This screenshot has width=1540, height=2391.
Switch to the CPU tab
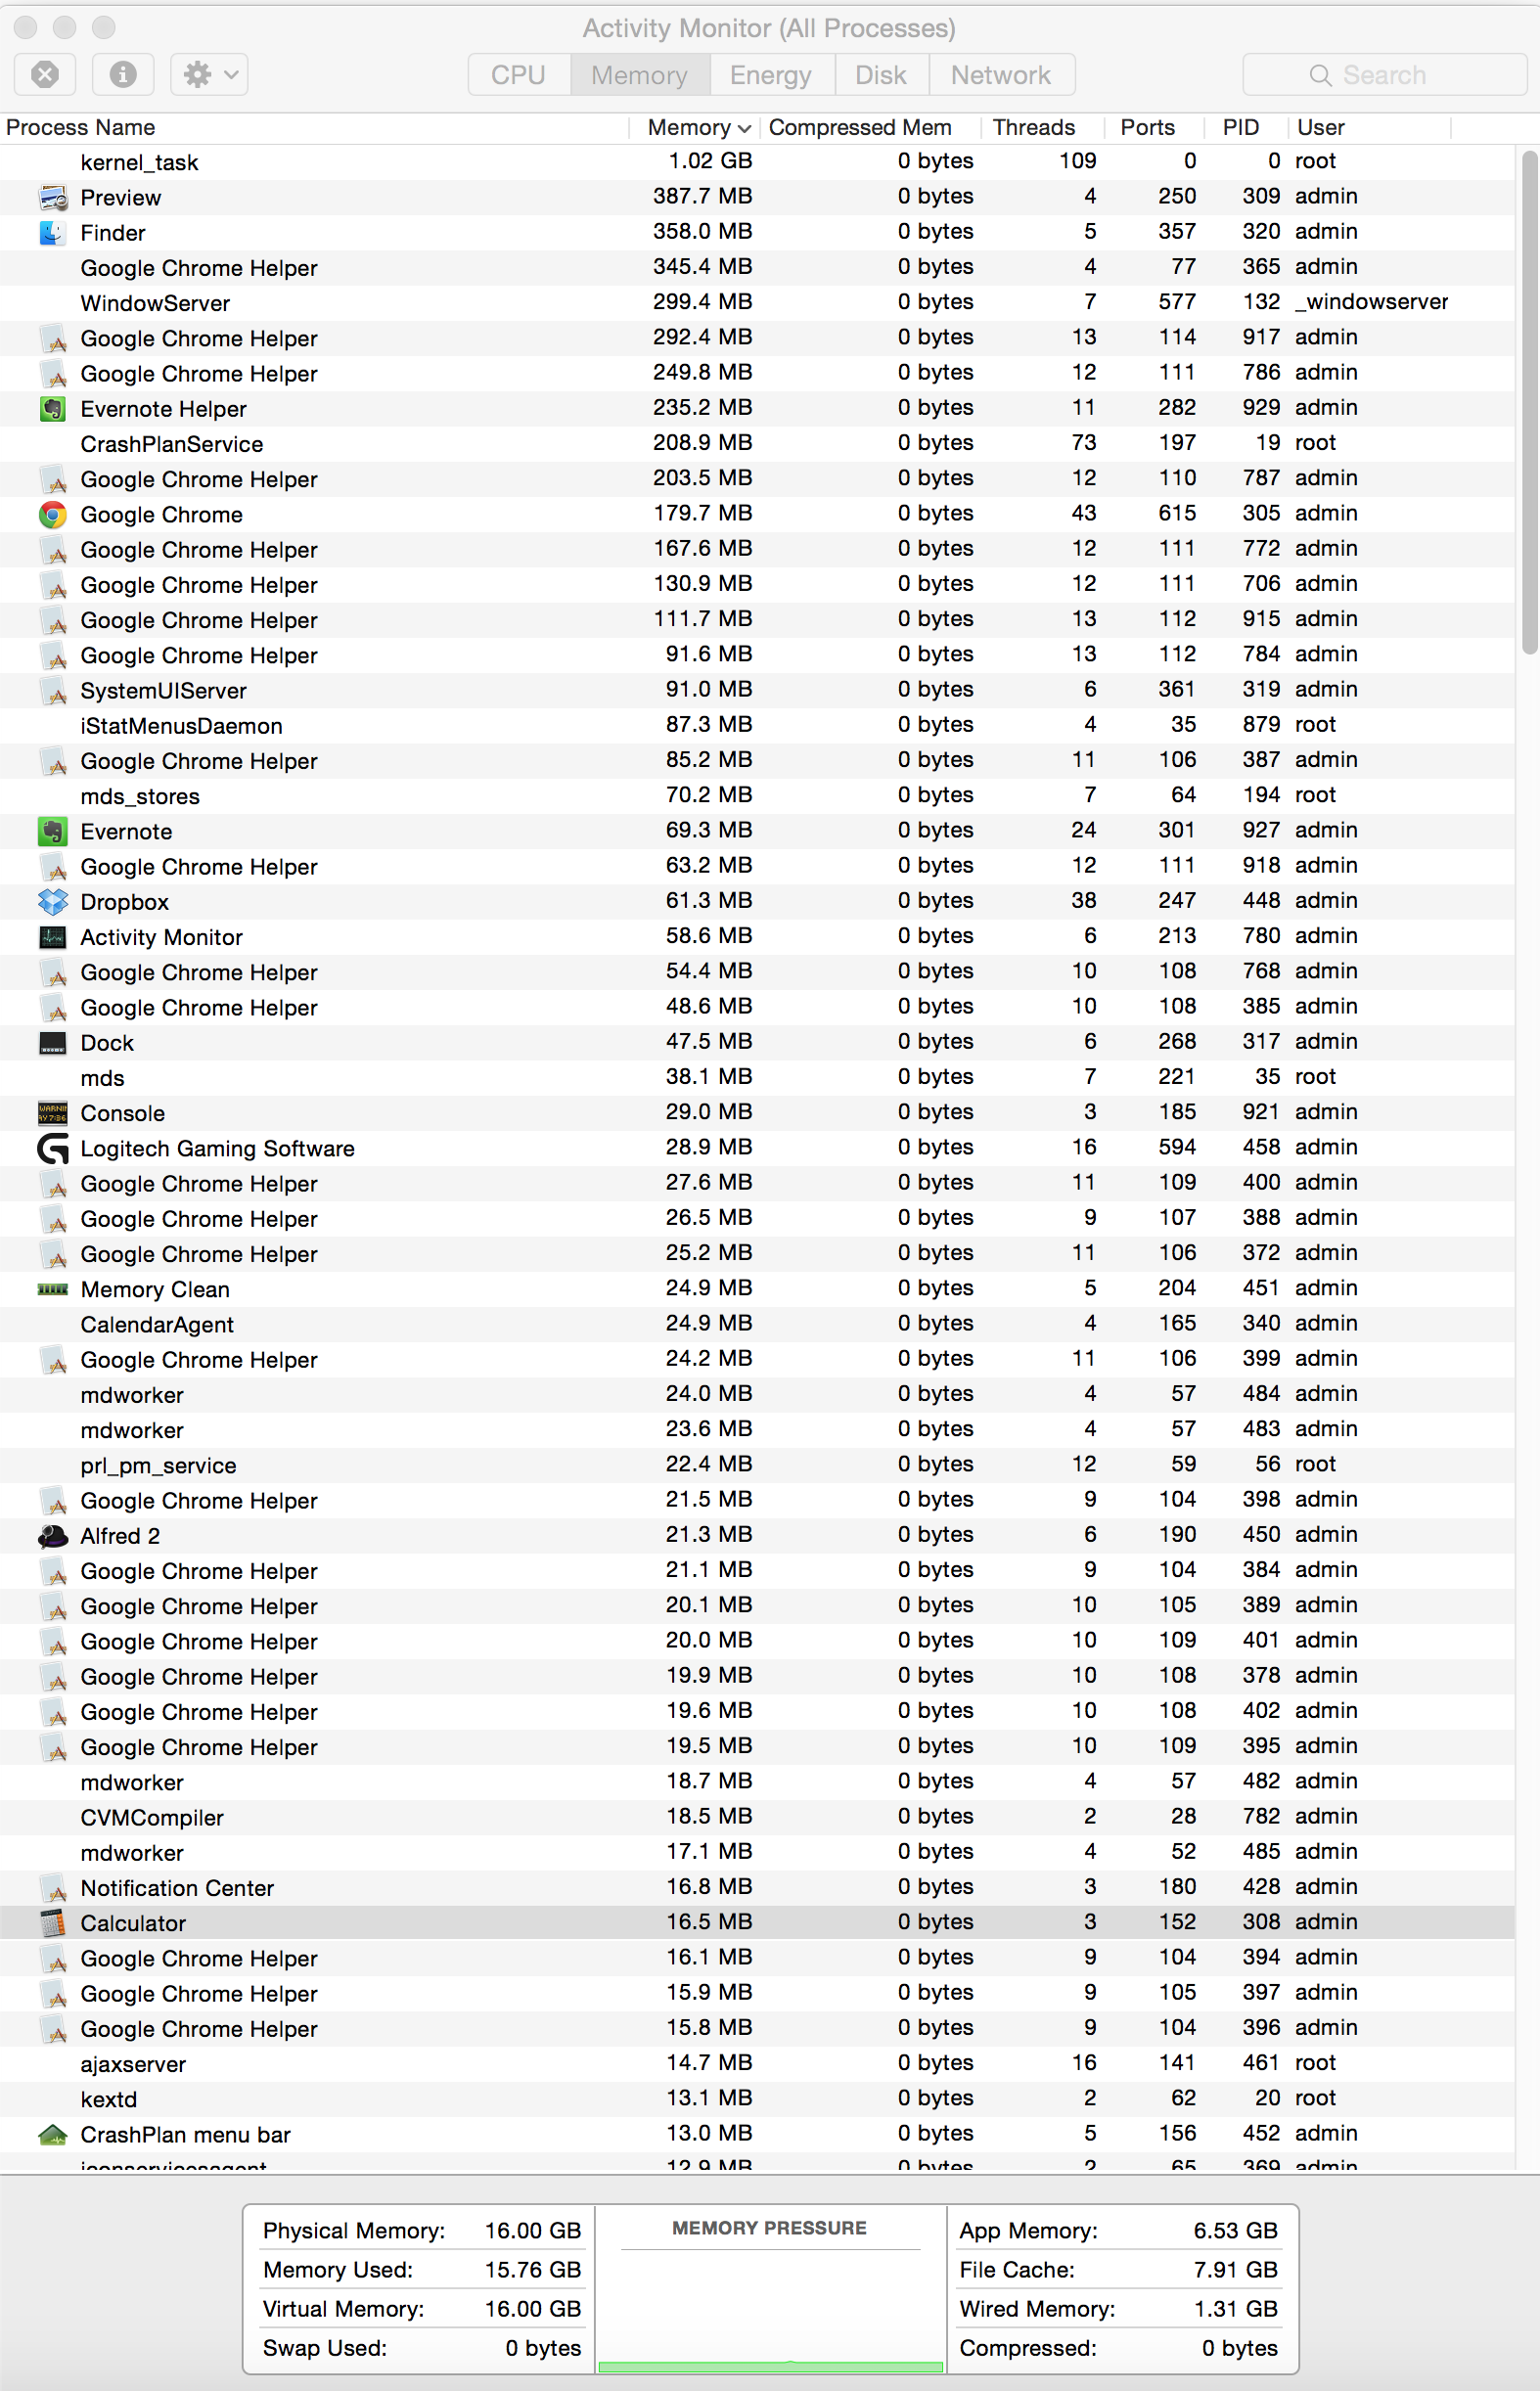pyautogui.click(x=518, y=75)
